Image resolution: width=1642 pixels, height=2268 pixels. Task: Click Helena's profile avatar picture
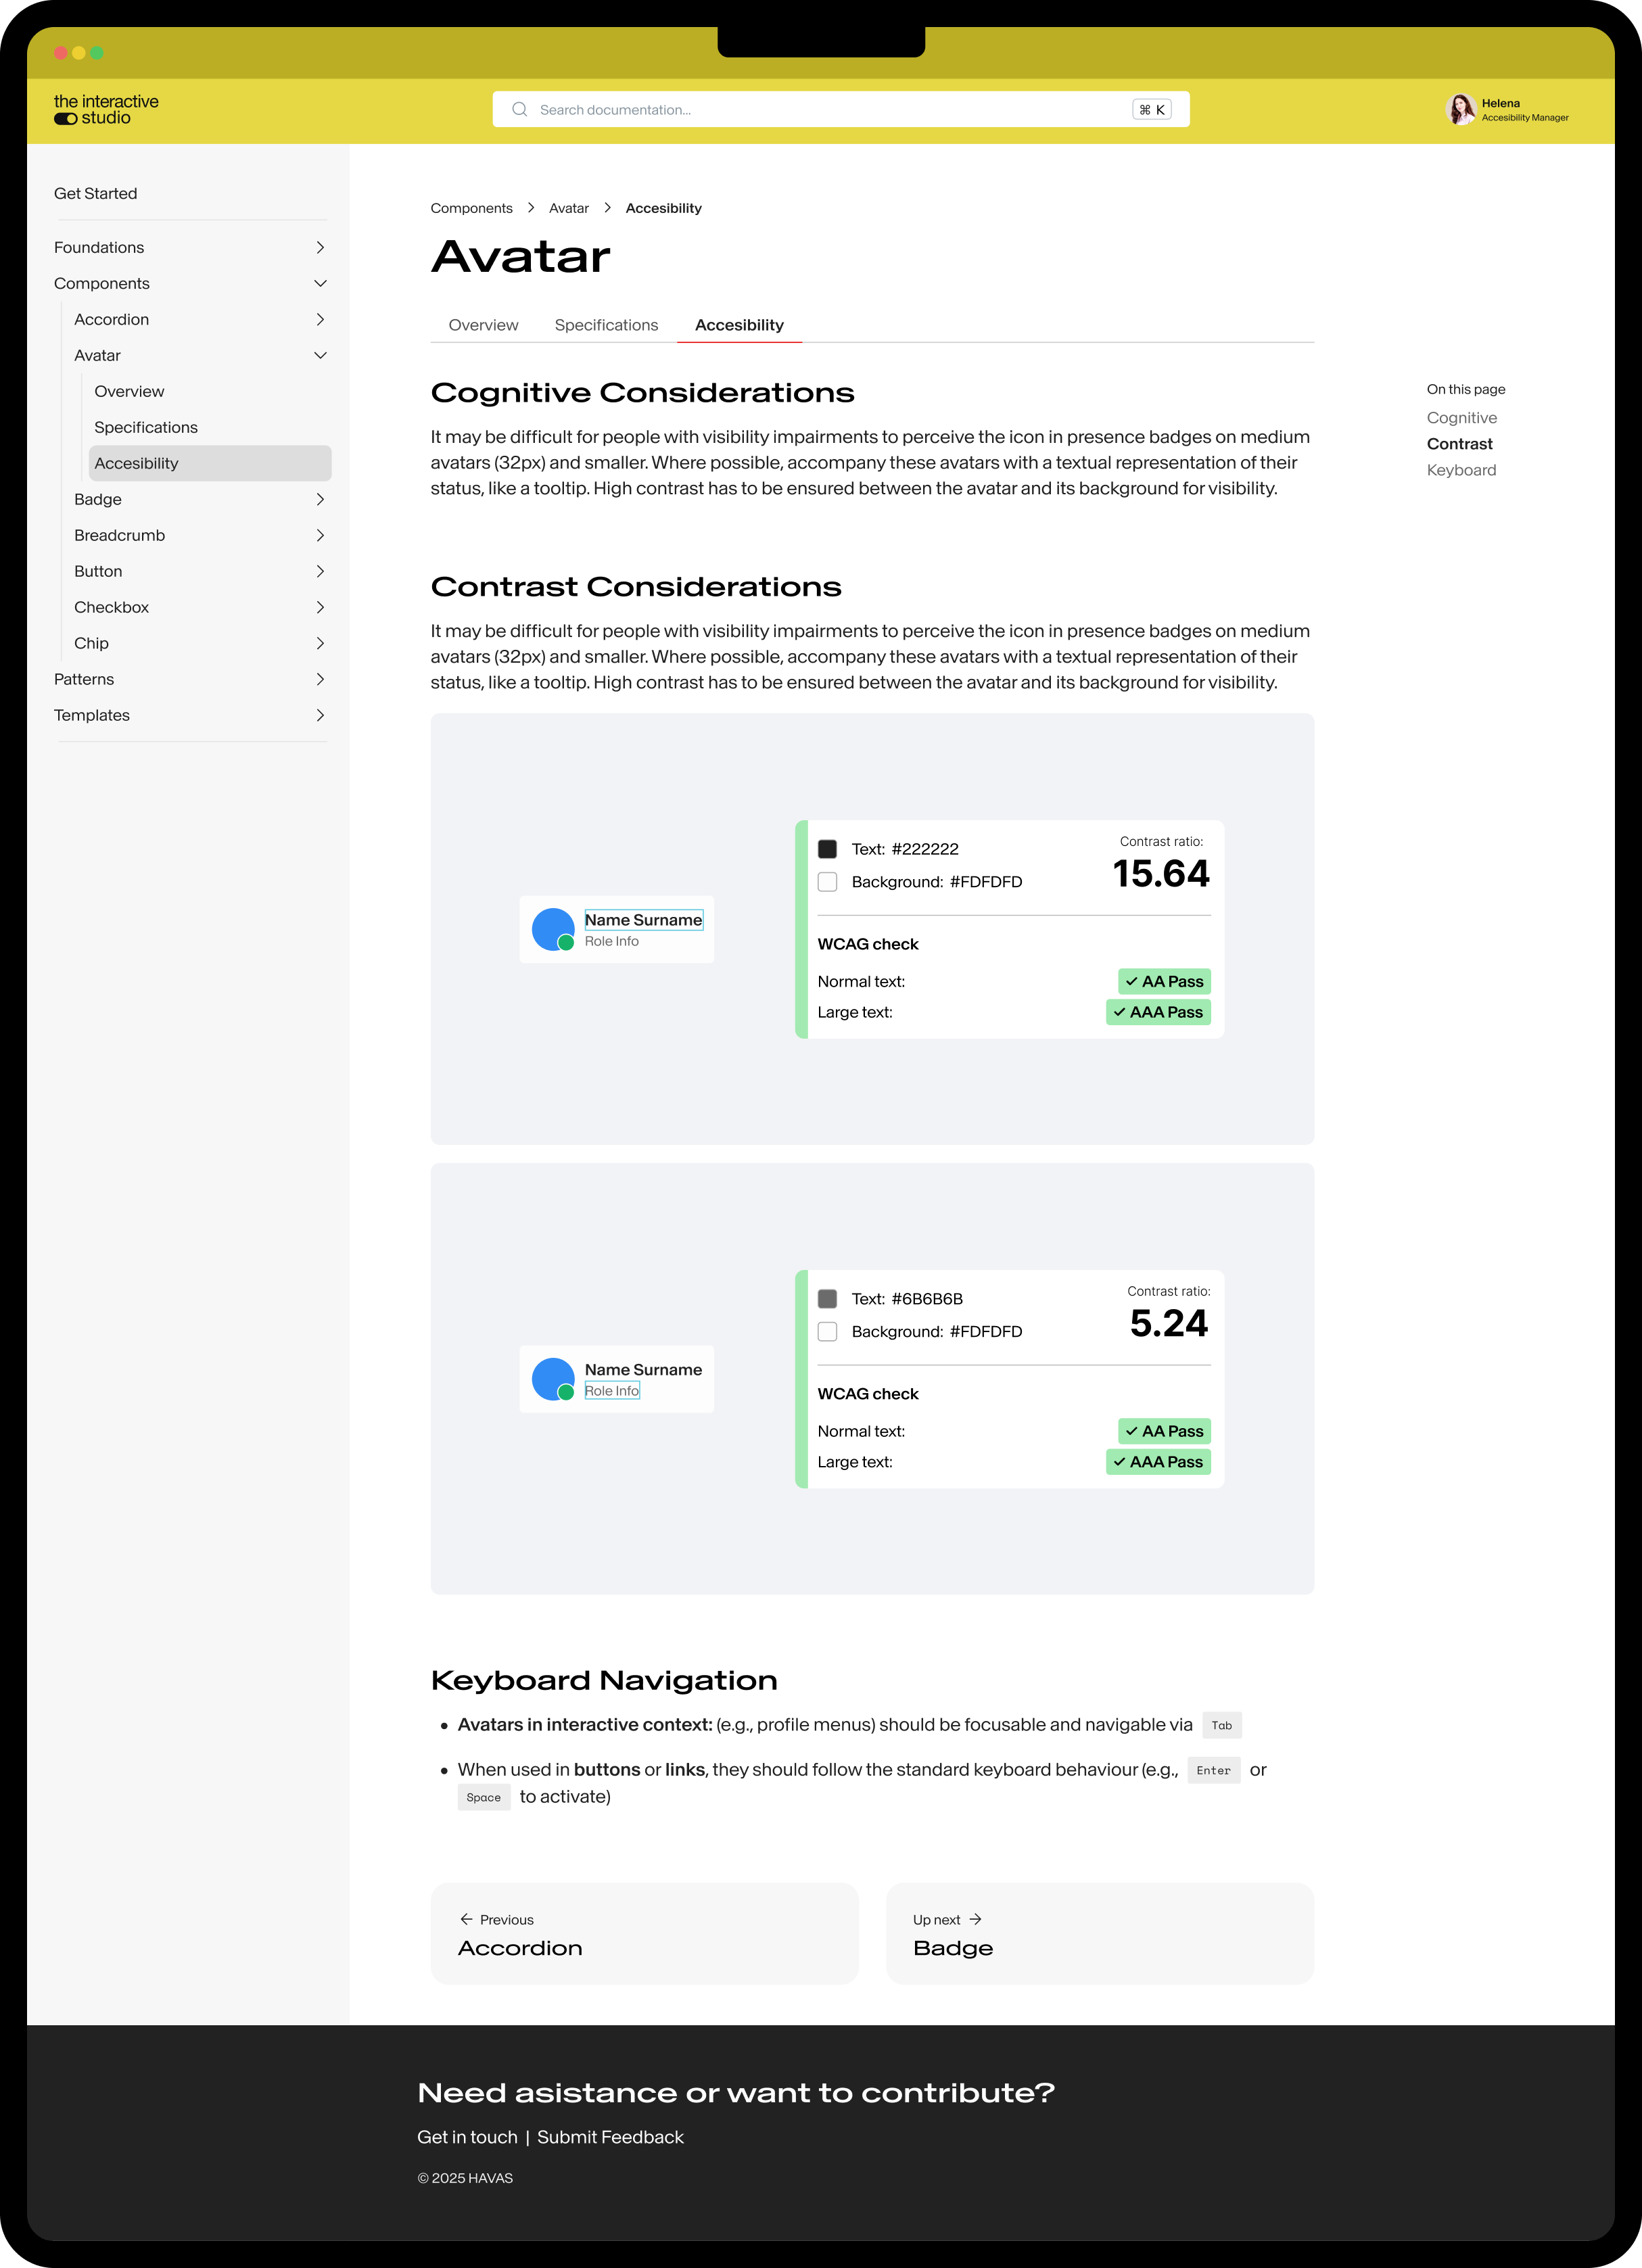pyautogui.click(x=1462, y=109)
